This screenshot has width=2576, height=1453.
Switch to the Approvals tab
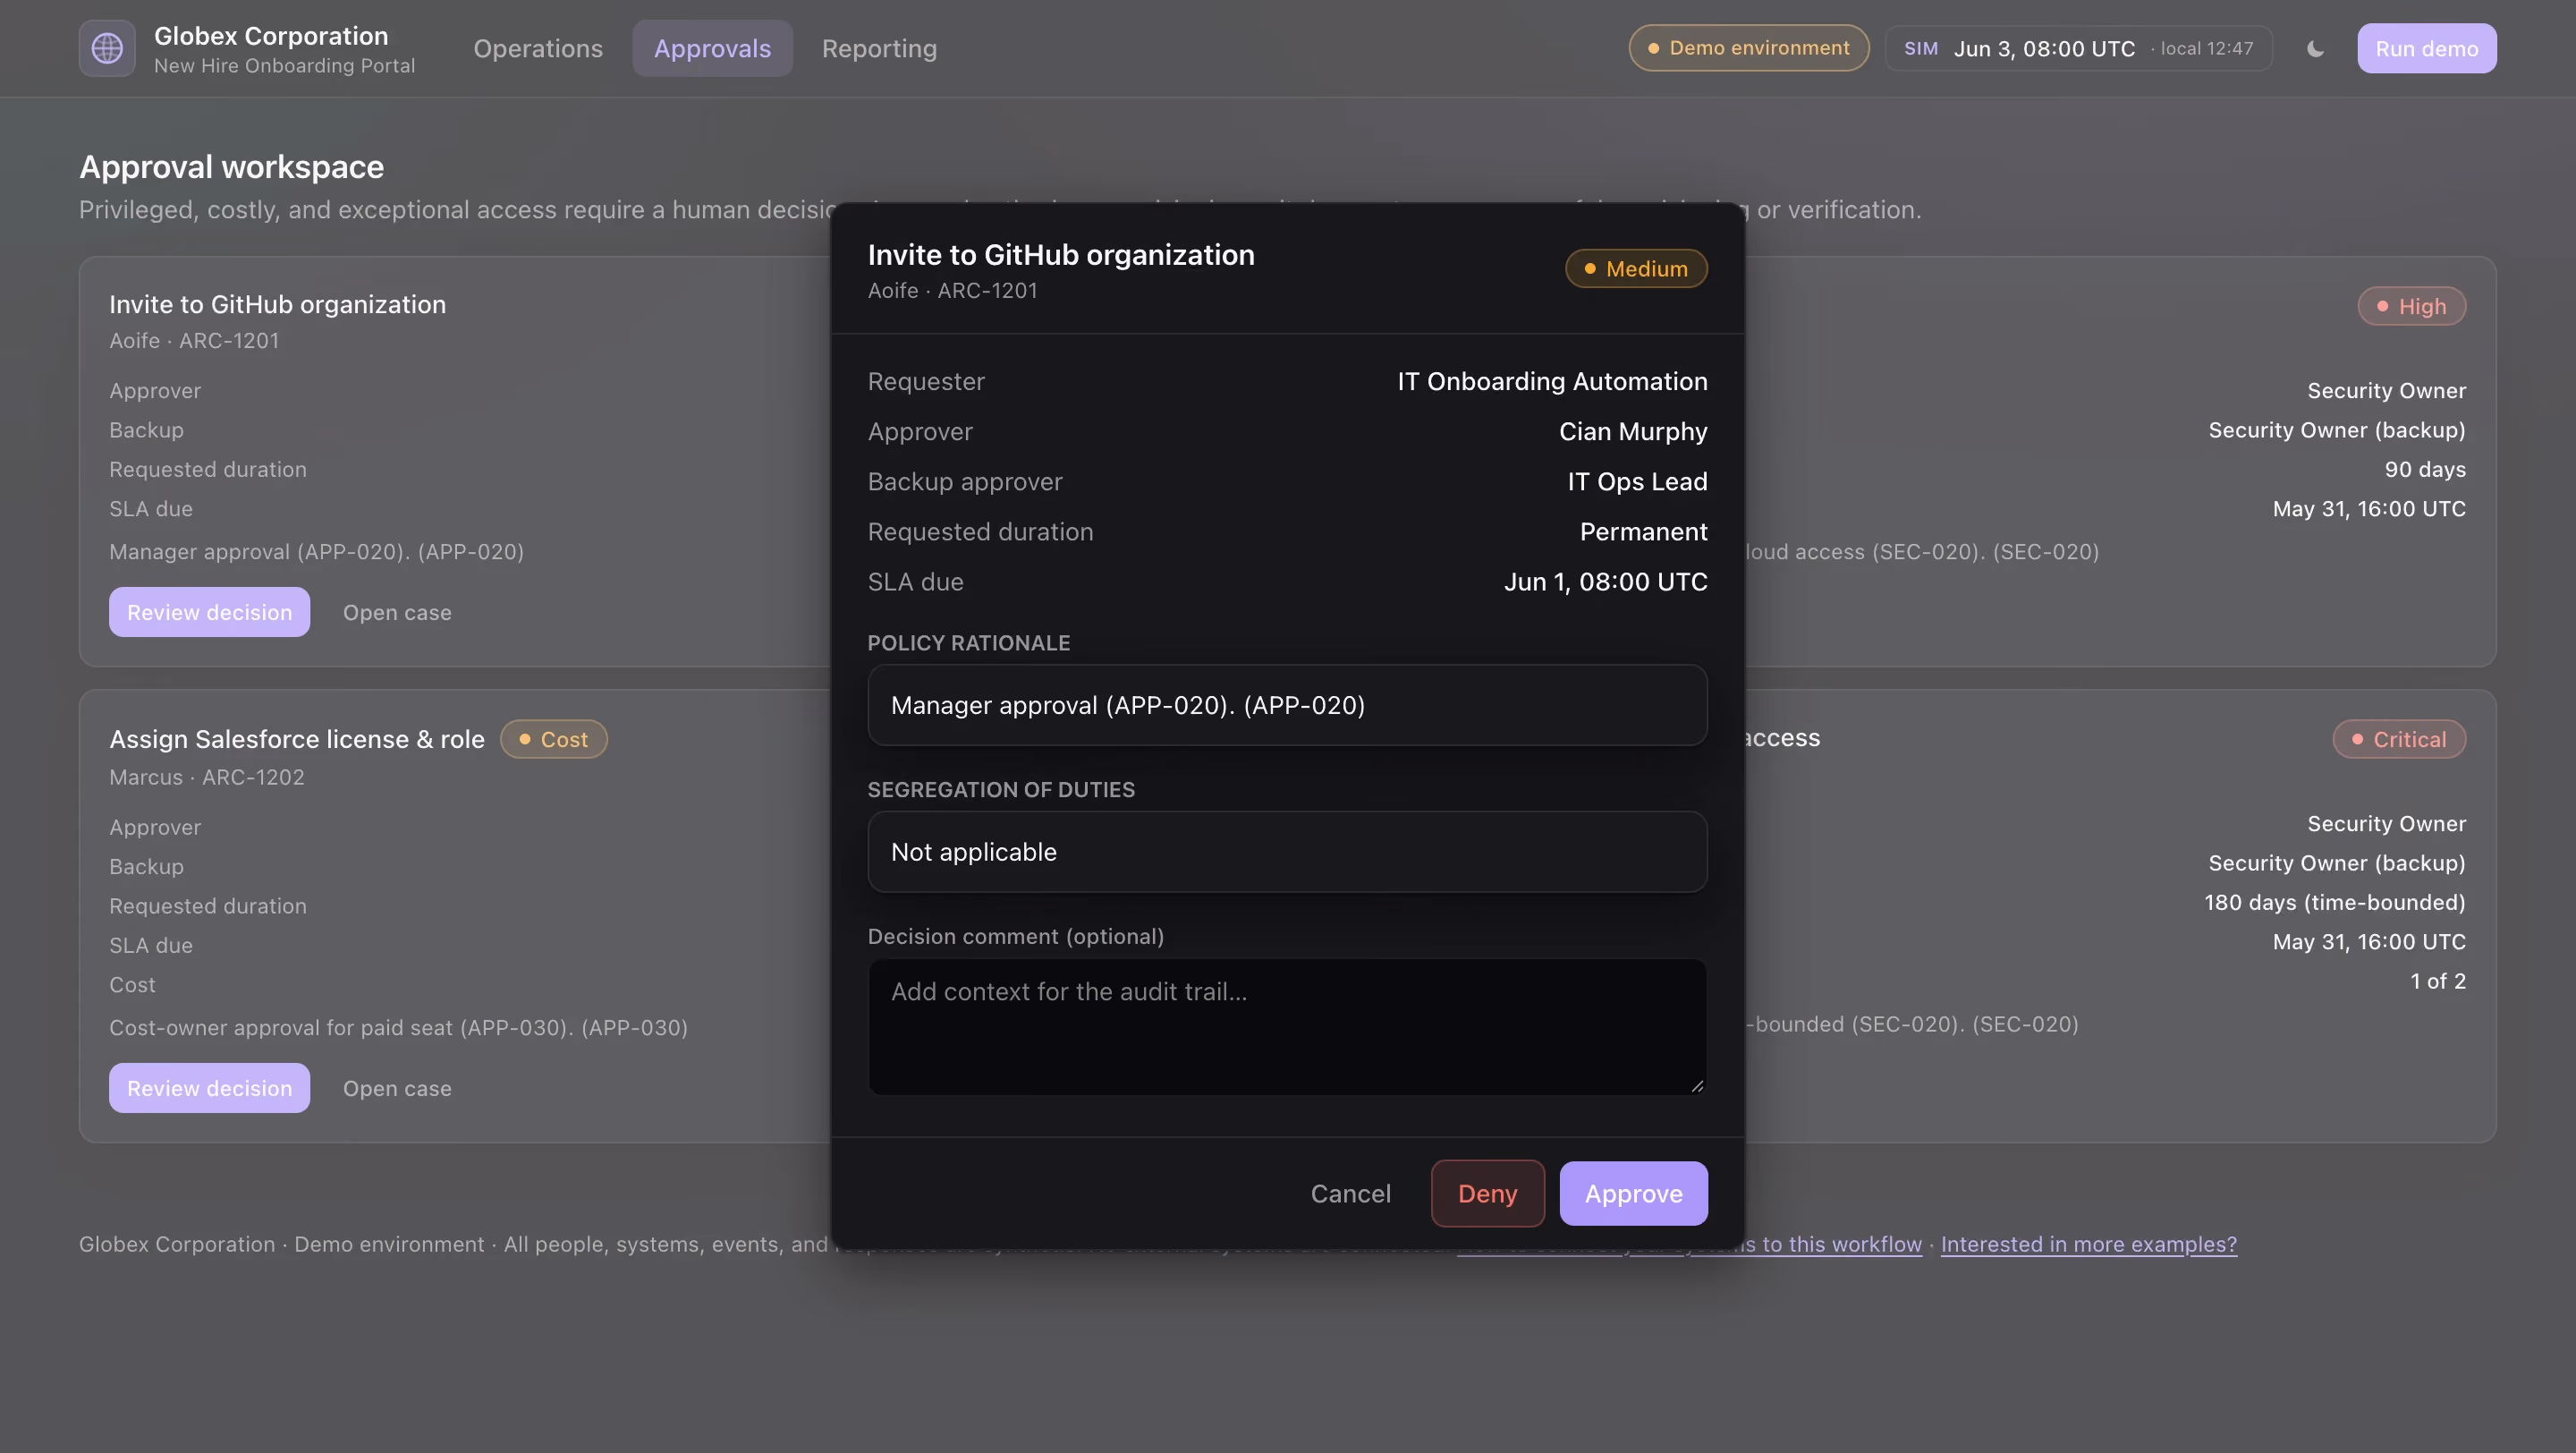click(712, 48)
